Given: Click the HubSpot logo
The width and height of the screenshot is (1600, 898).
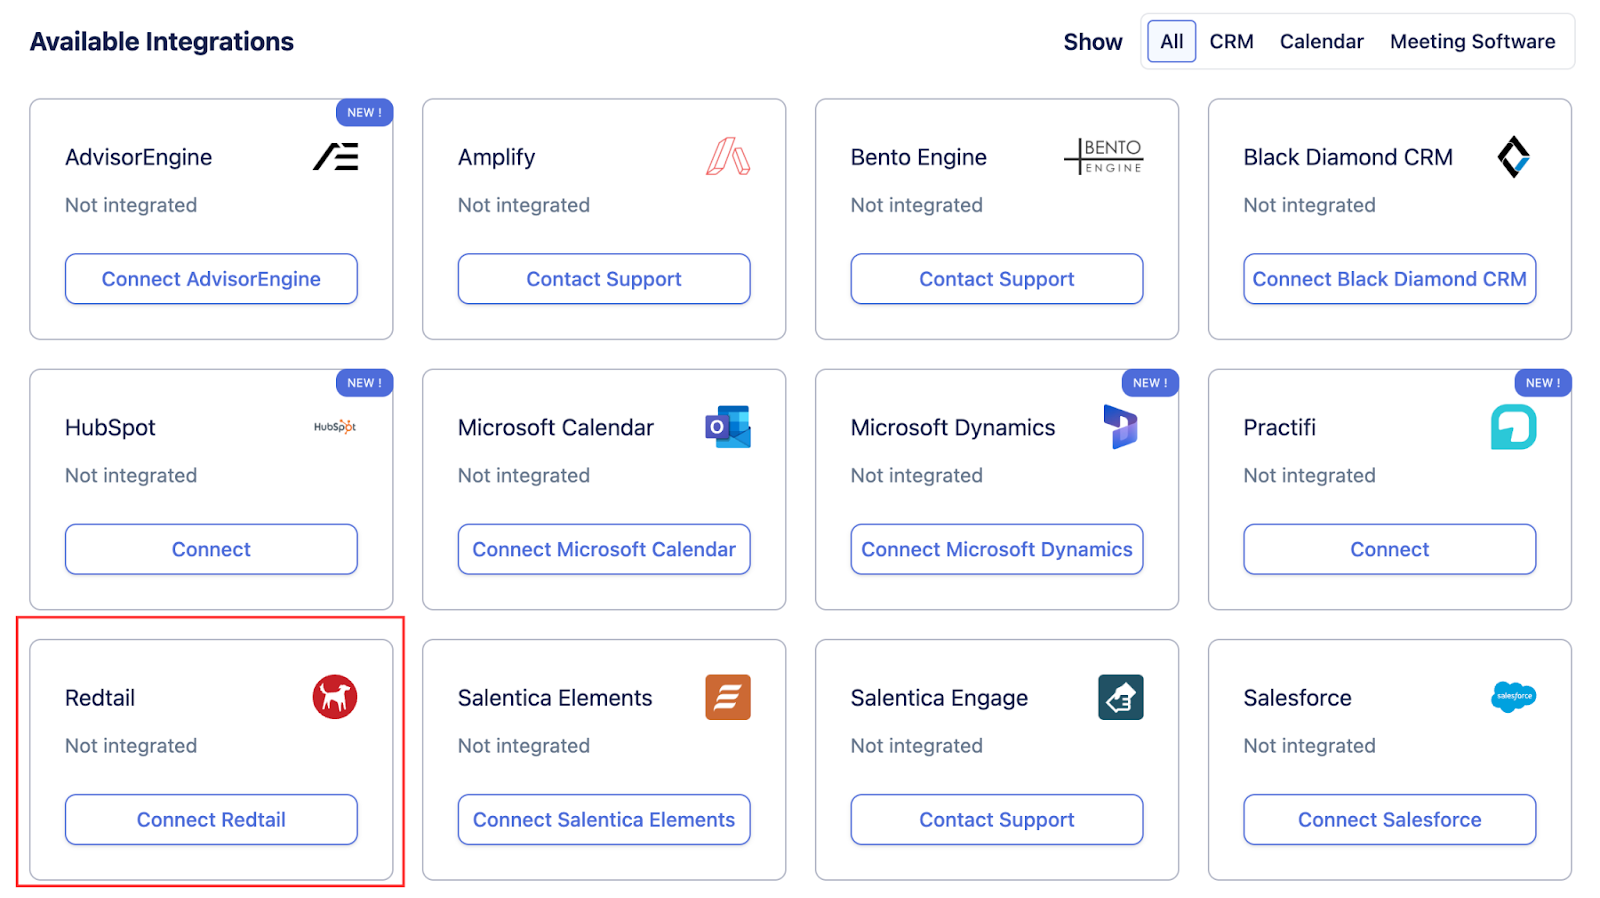Looking at the screenshot, I should [335, 427].
